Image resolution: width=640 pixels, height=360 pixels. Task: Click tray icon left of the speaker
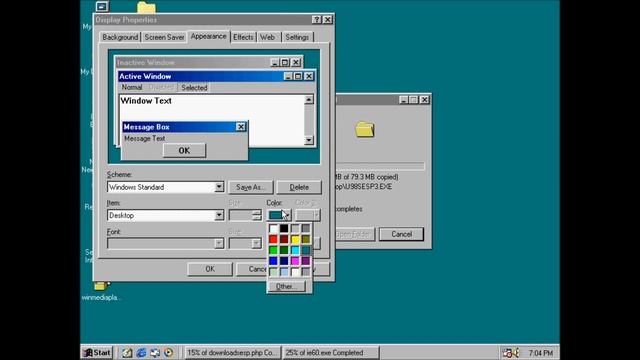pos(507,353)
